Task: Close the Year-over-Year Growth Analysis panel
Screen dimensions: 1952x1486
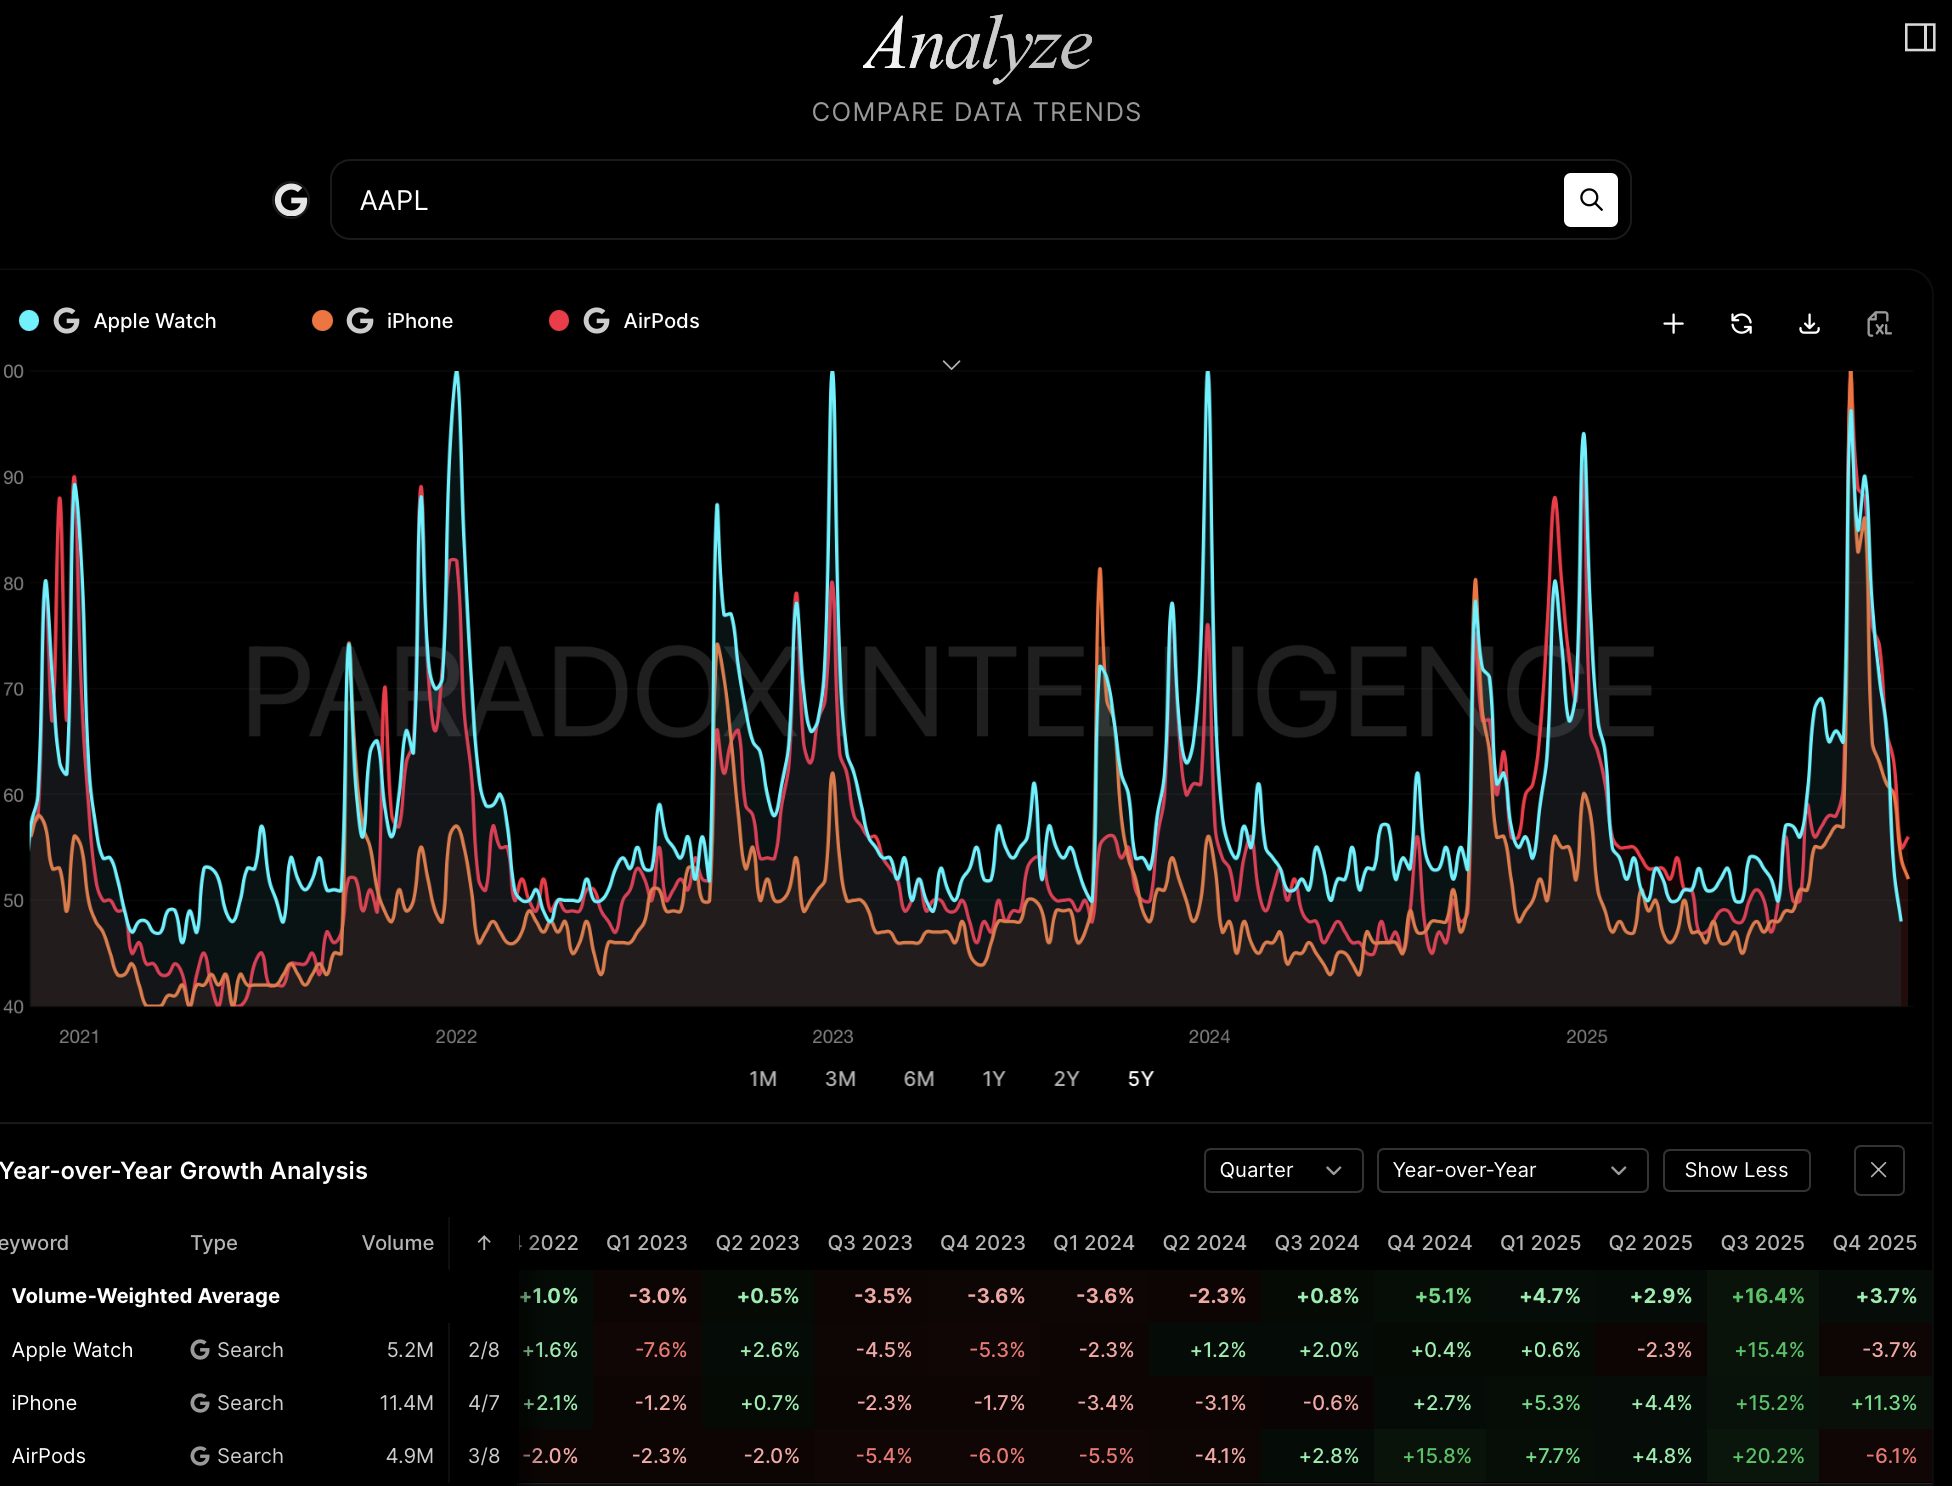Action: (1879, 1170)
